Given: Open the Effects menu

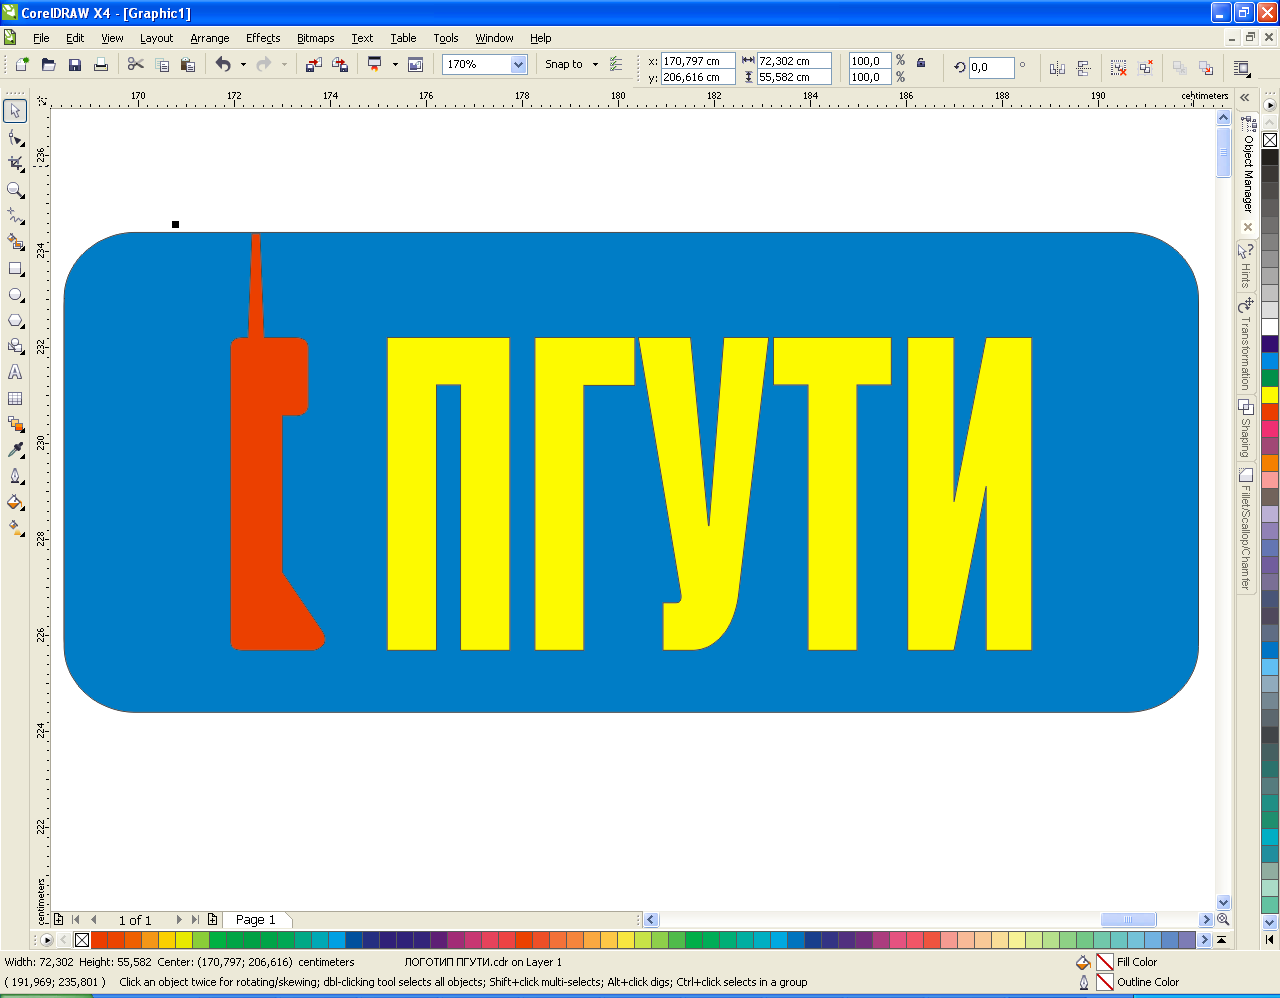Looking at the screenshot, I should pyautogui.click(x=263, y=38).
